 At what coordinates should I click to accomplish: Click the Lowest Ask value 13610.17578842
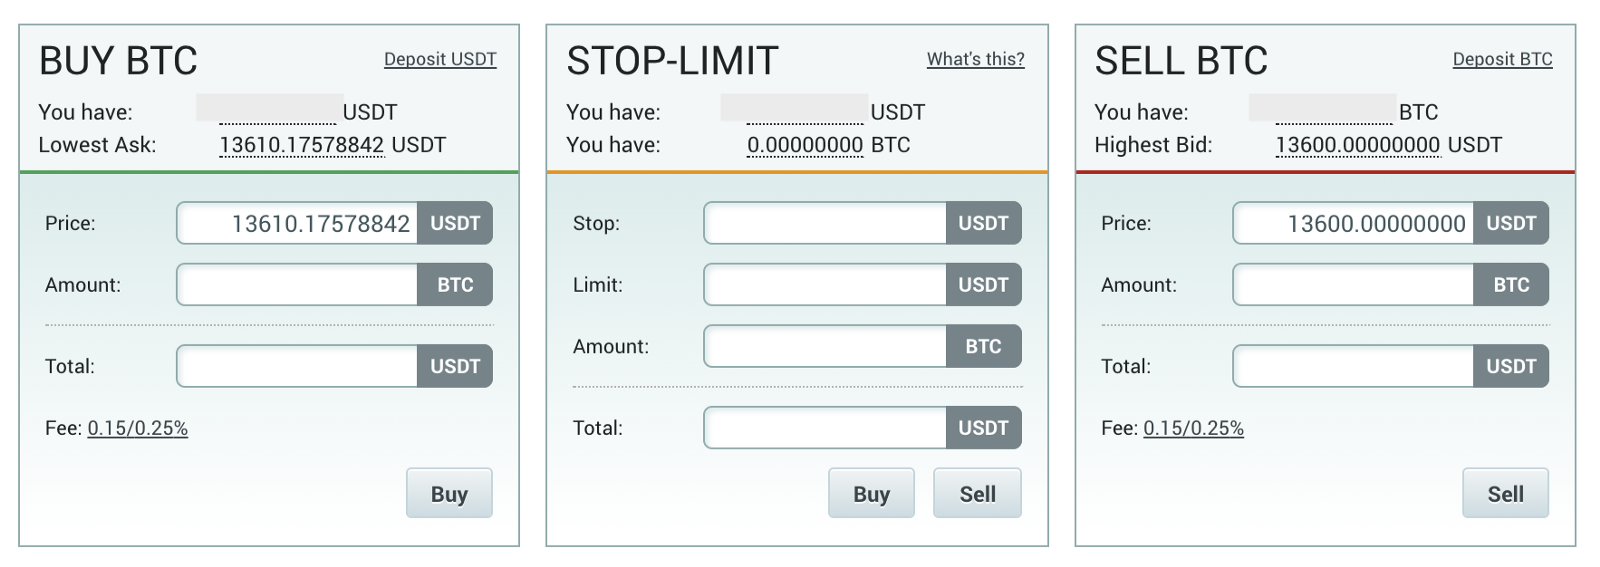pyautogui.click(x=301, y=145)
